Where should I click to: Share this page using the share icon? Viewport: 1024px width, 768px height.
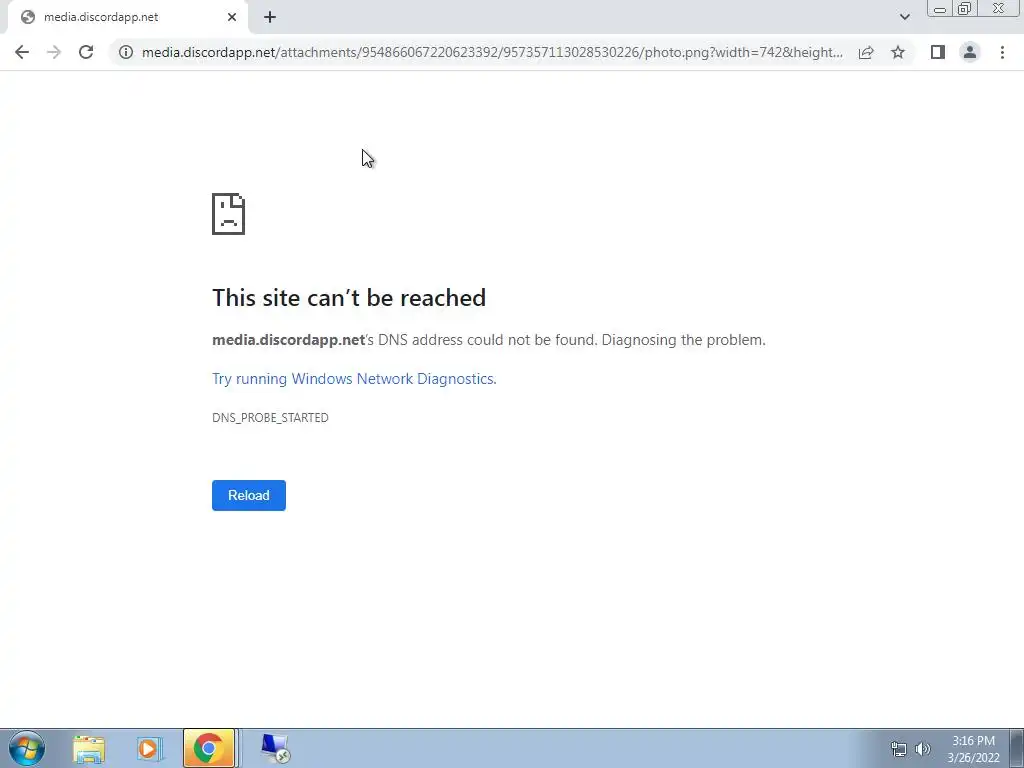point(866,52)
